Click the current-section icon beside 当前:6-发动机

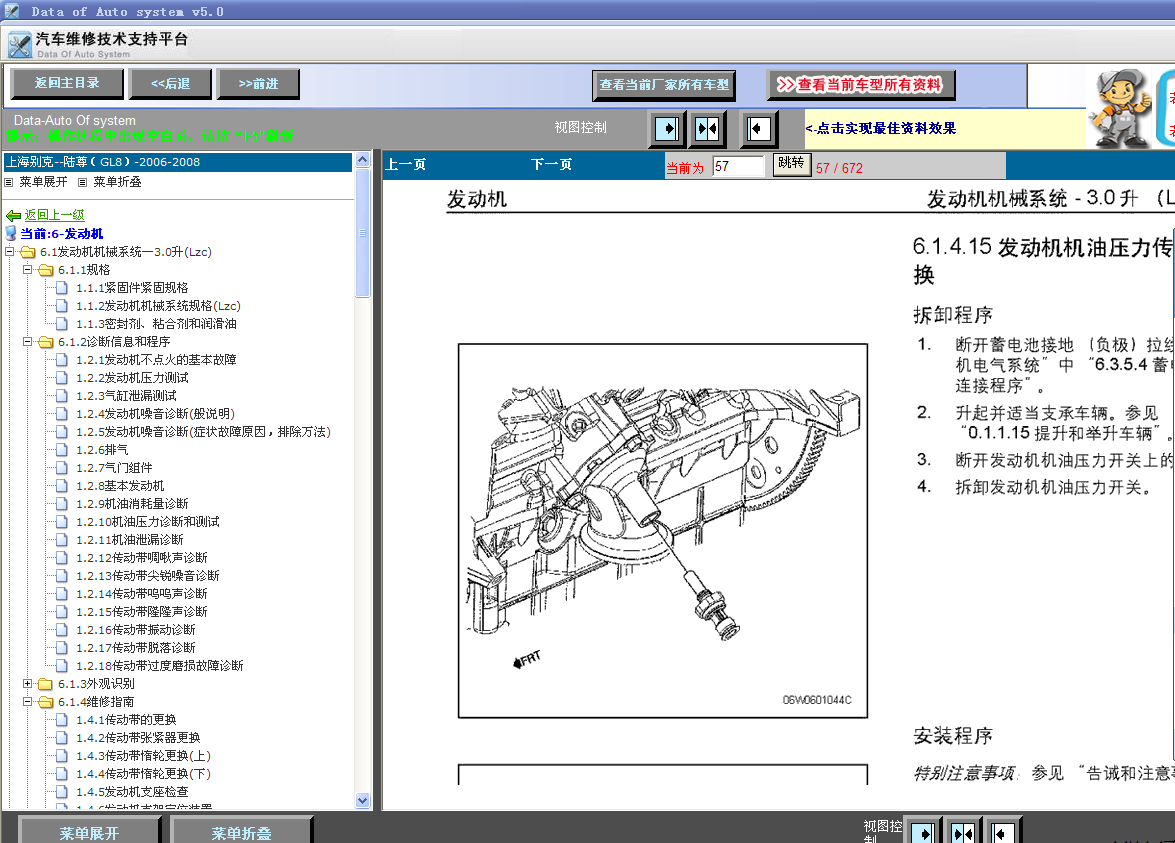point(10,234)
